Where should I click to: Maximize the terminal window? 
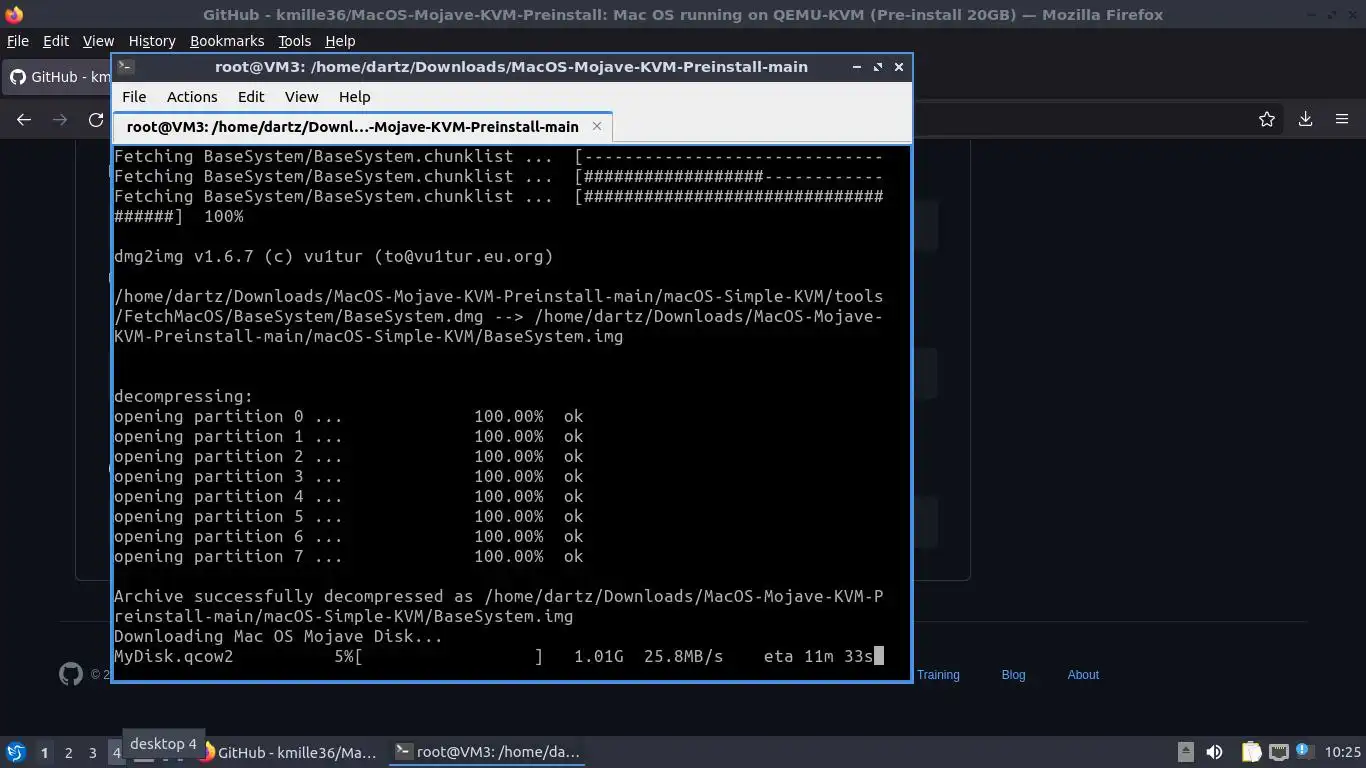(878, 67)
